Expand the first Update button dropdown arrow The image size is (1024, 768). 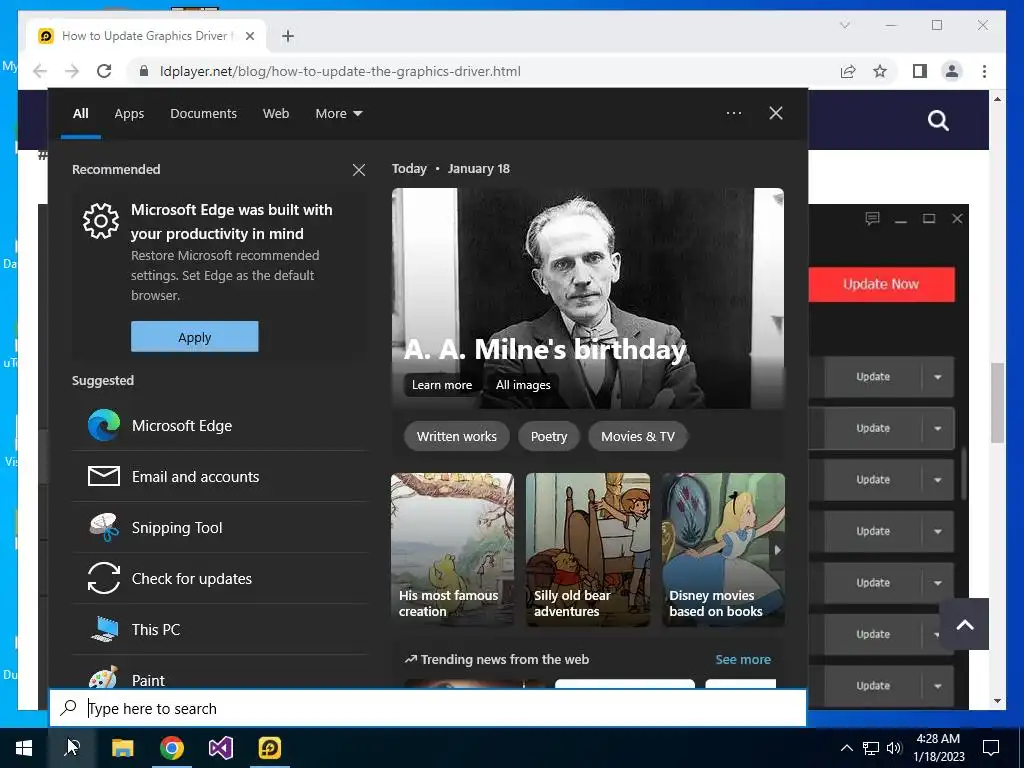click(x=938, y=377)
